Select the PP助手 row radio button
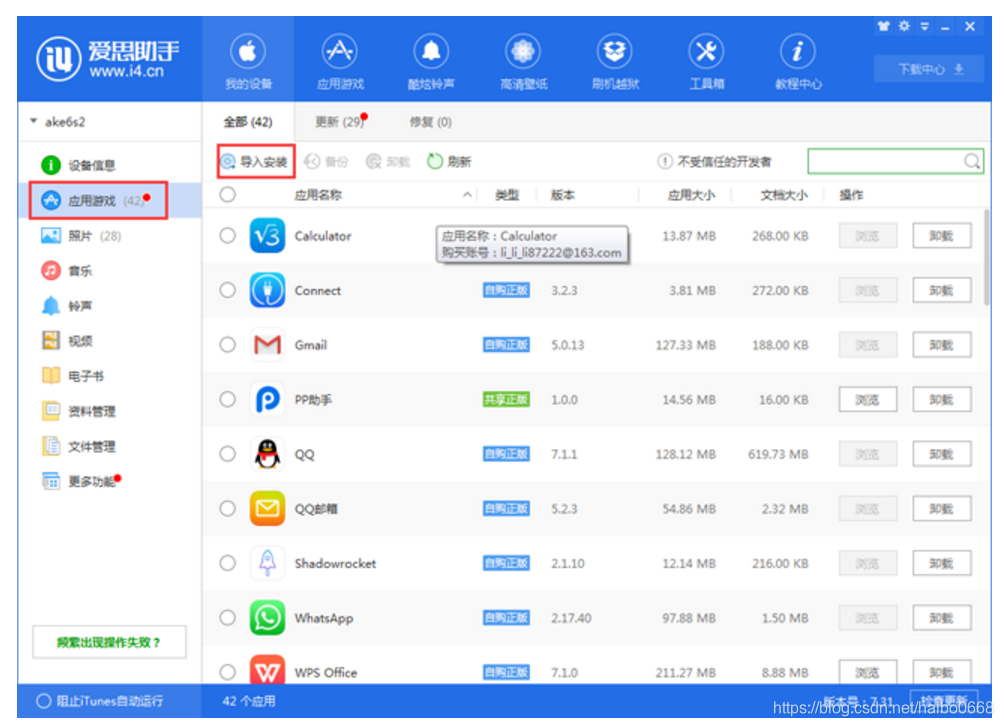The height and width of the screenshot is (727, 1004). click(x=227, y=399)
